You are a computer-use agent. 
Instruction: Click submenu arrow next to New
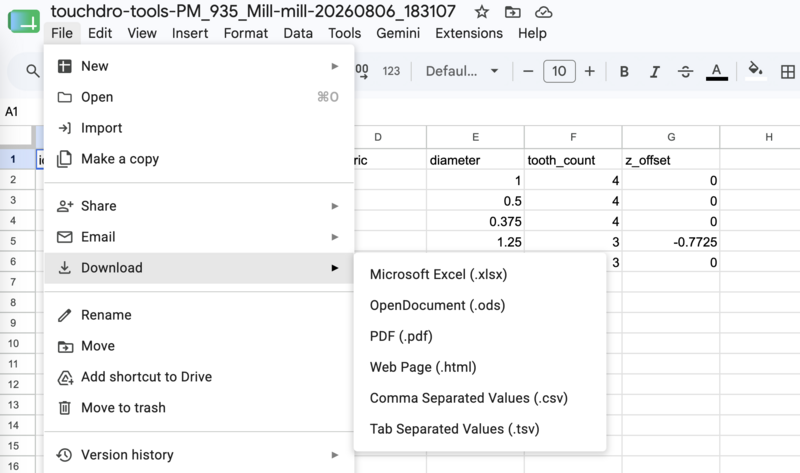pos(335,66)
